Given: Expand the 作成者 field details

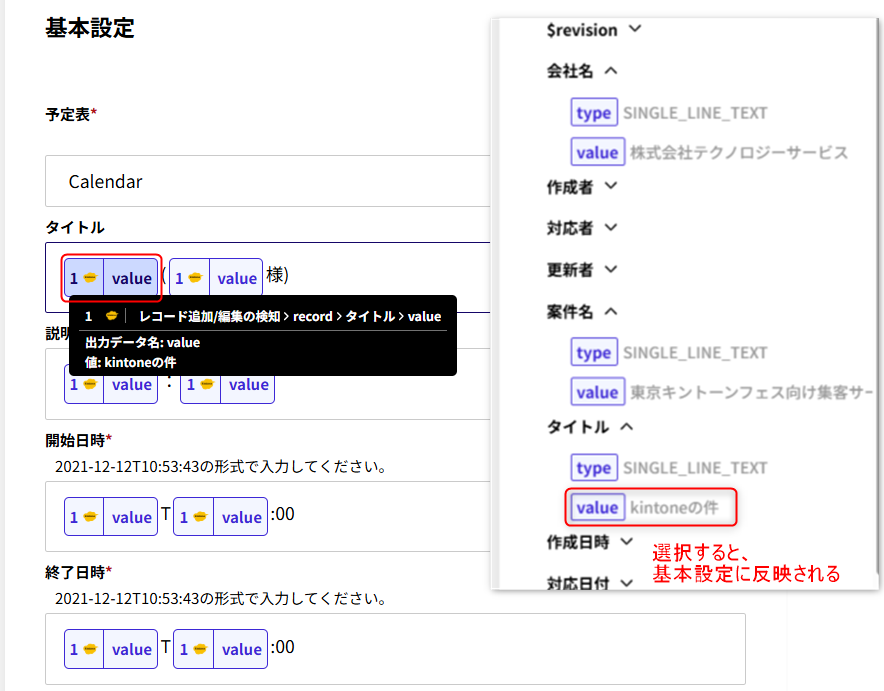Looking at the screenshot, I should 610,188.
